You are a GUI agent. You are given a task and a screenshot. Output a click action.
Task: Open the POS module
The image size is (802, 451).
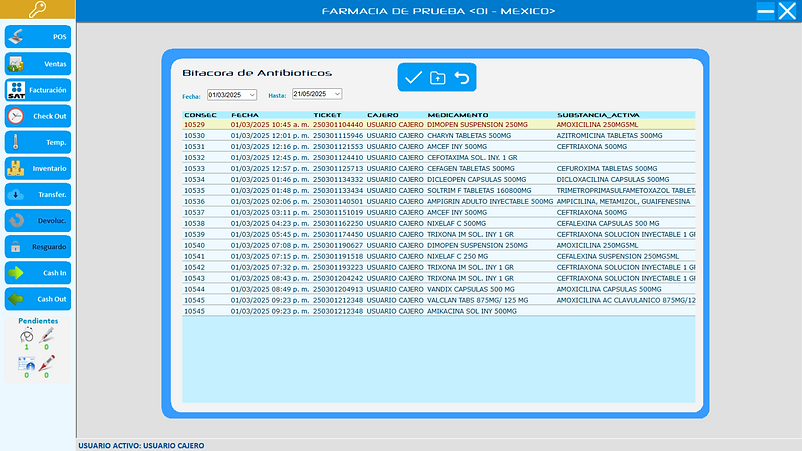[x=38, y=37]
